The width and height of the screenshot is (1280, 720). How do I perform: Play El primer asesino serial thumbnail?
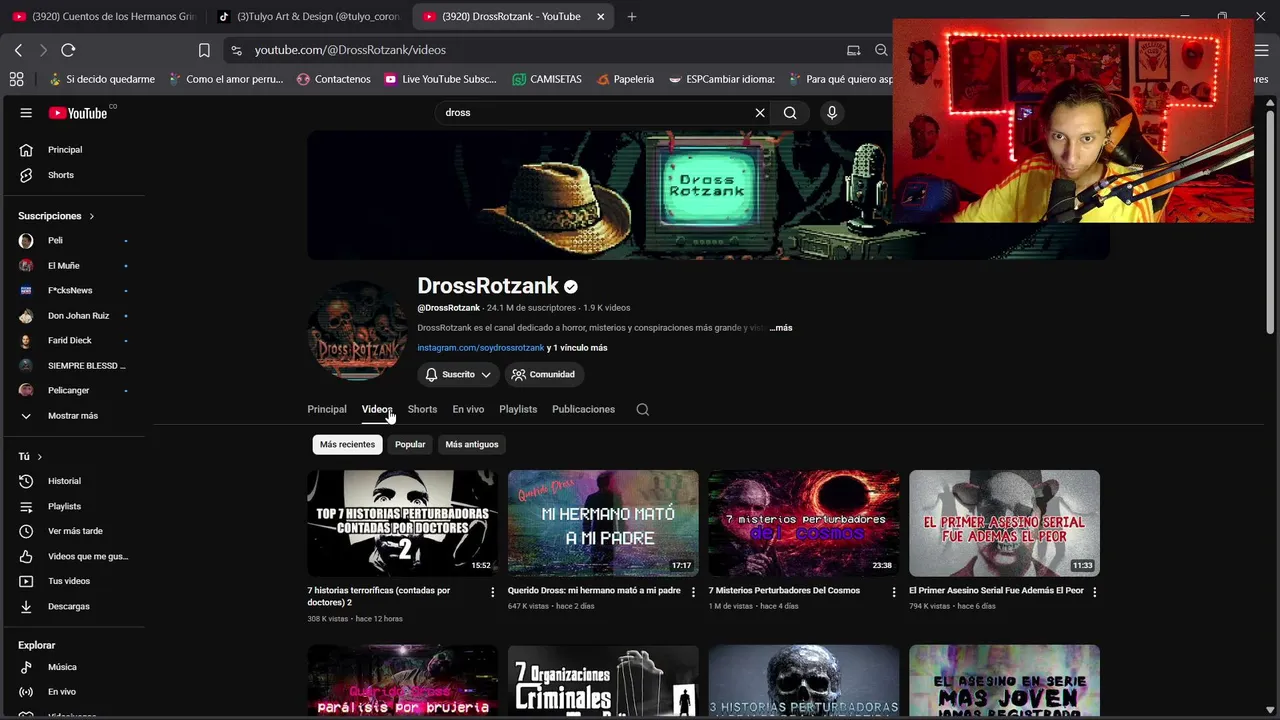[1004, 523]
